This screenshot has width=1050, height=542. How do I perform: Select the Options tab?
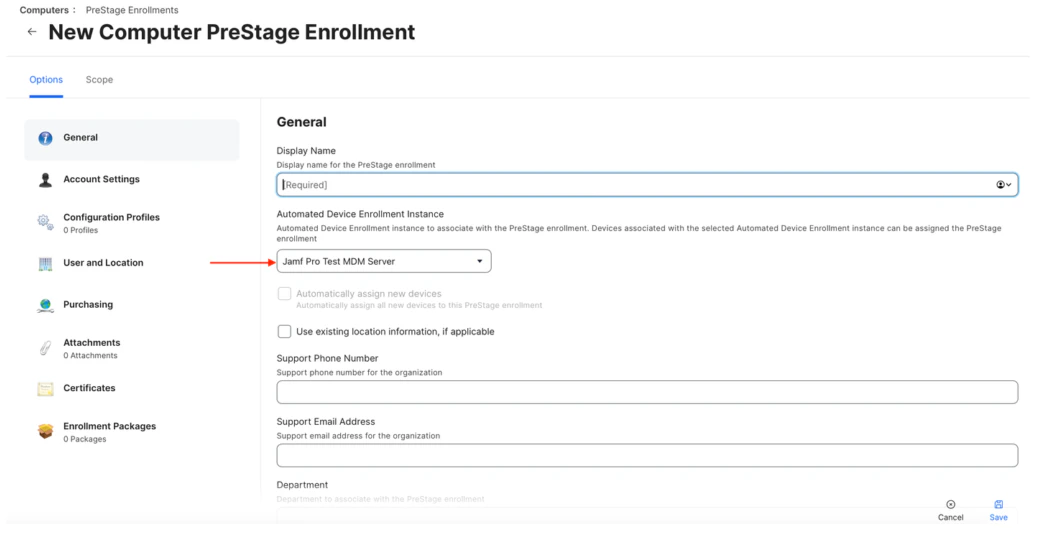[46, 80]
